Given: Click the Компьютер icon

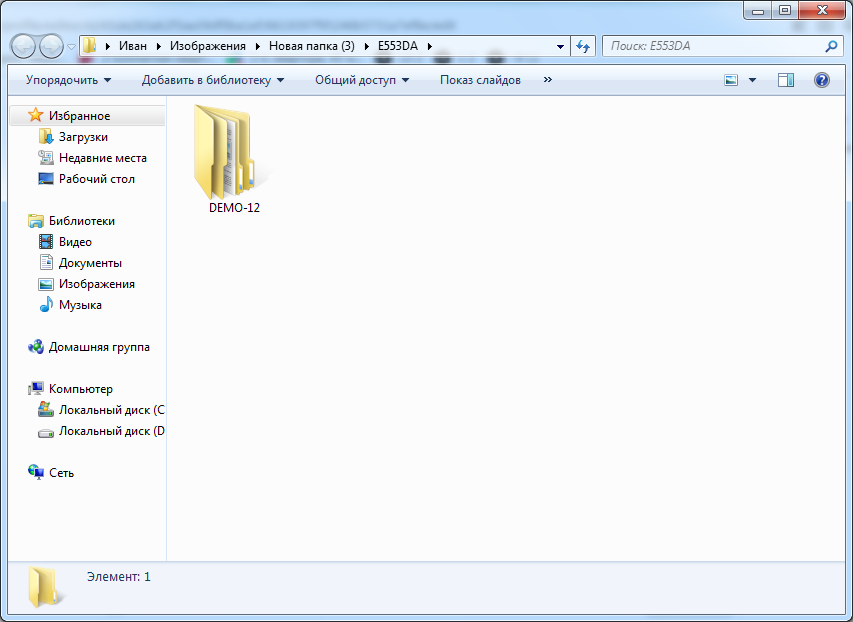Looking at the screenshot, I should pyautogui.click(x=36, y=389).
